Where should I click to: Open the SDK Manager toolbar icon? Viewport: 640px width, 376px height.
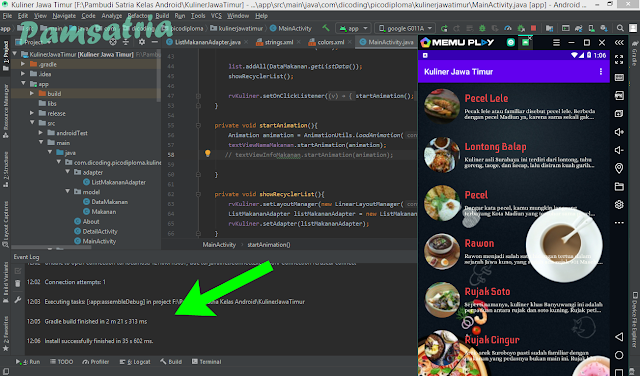pyautogui.click(x=604, y=28)
